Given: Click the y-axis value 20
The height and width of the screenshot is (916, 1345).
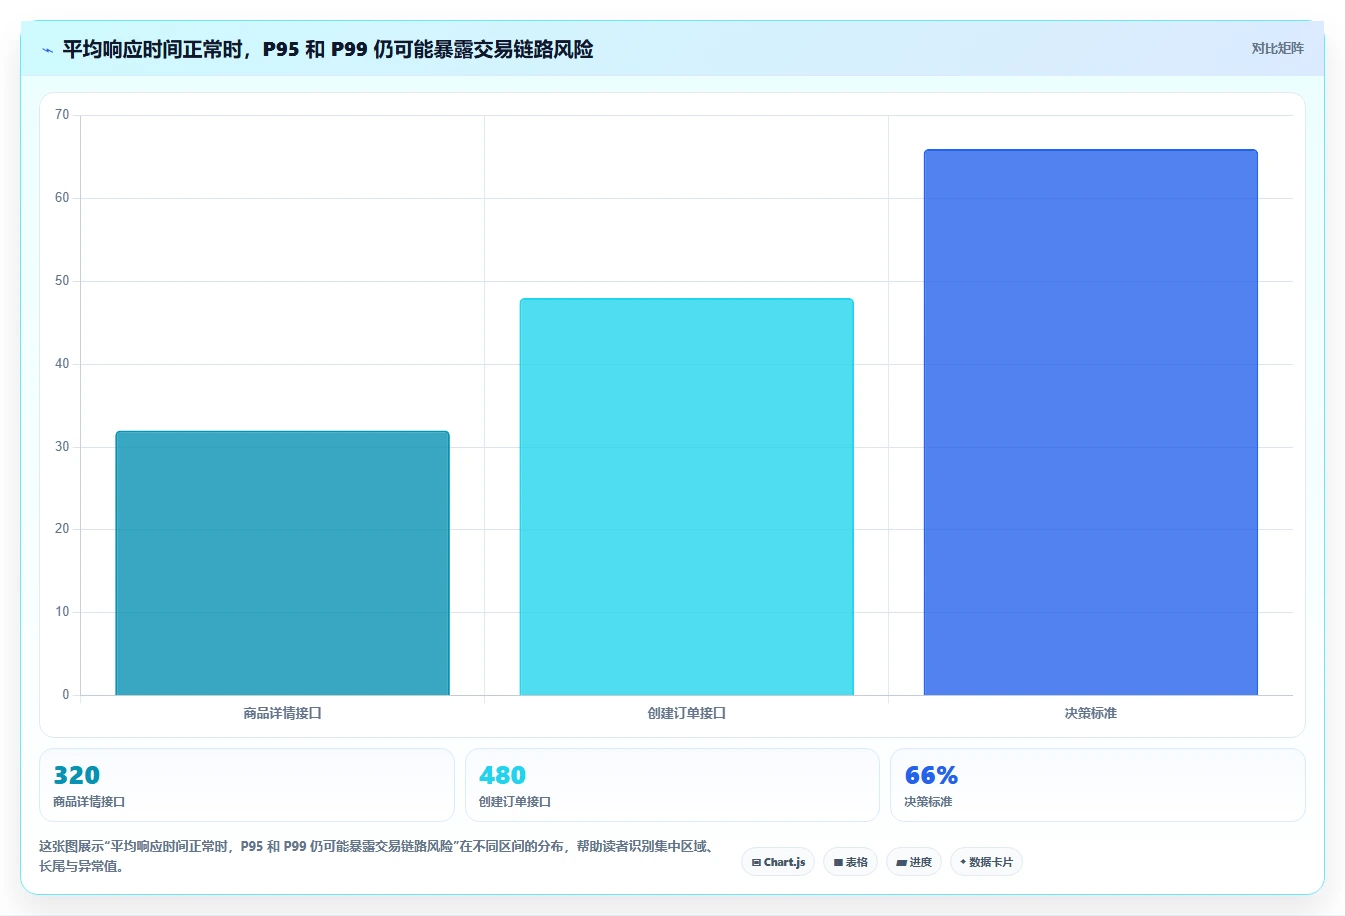Looking at the screenshot, I should [62, 529].
